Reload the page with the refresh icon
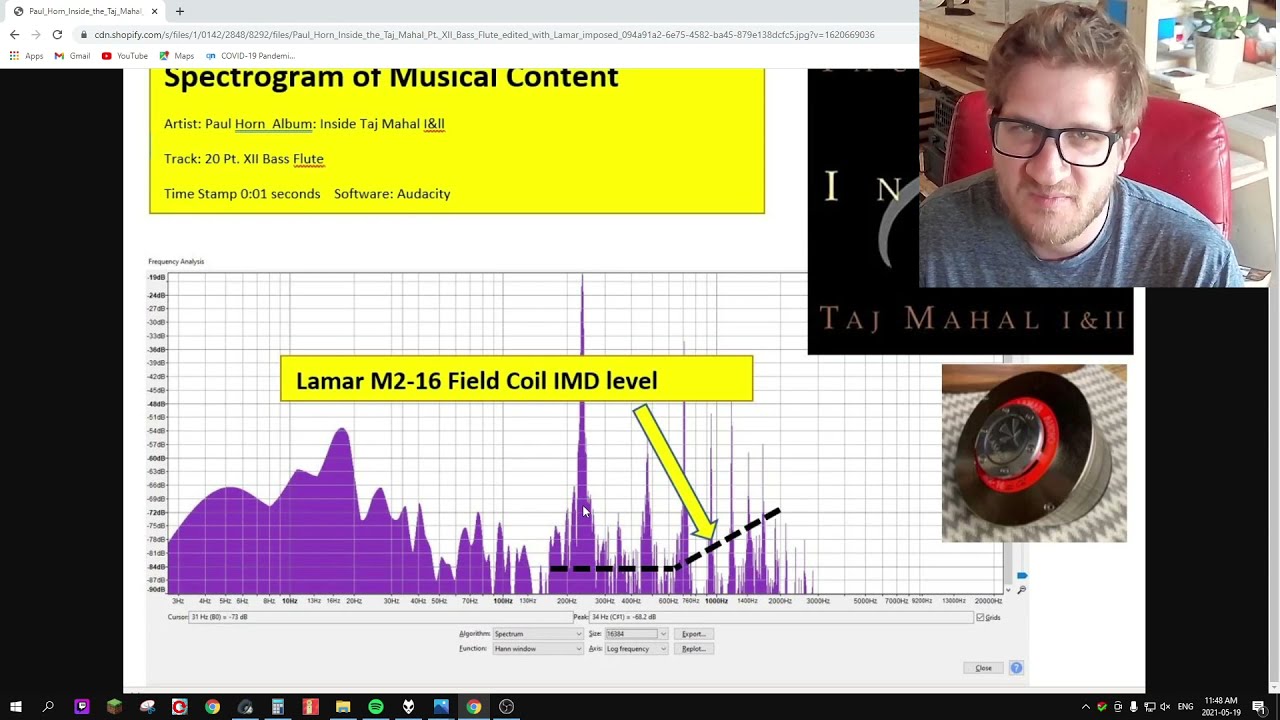The height and width of the screenshot is (720, 1280). 57,34
